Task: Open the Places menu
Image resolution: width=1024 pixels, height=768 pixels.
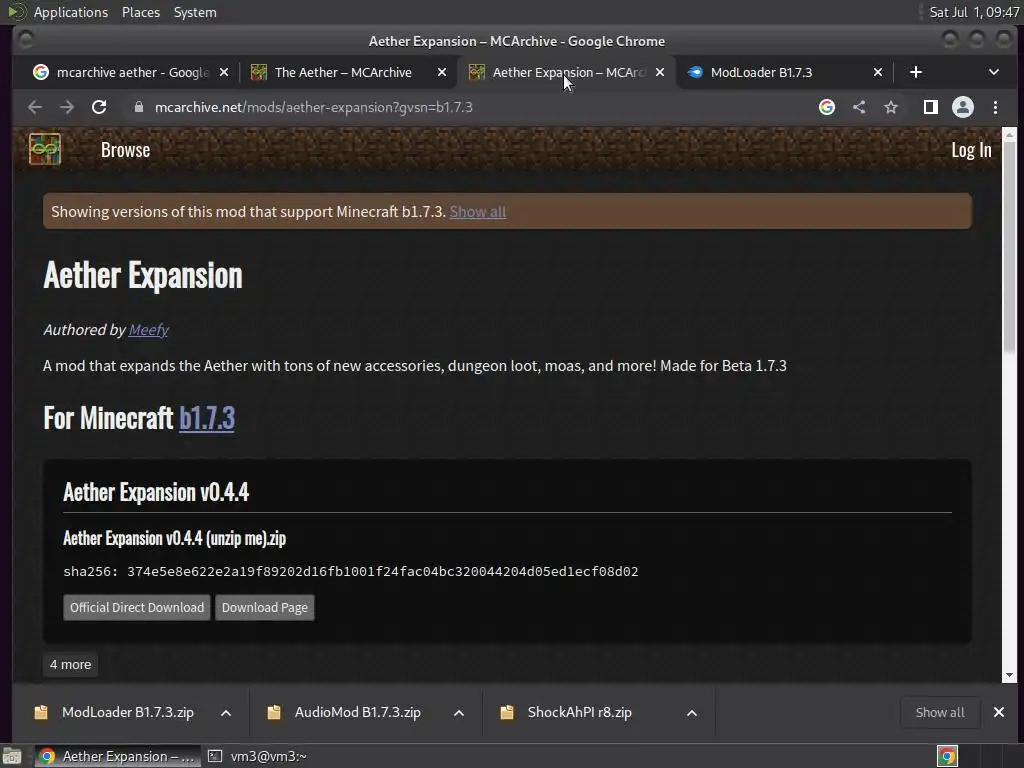Action: [141, 12]
